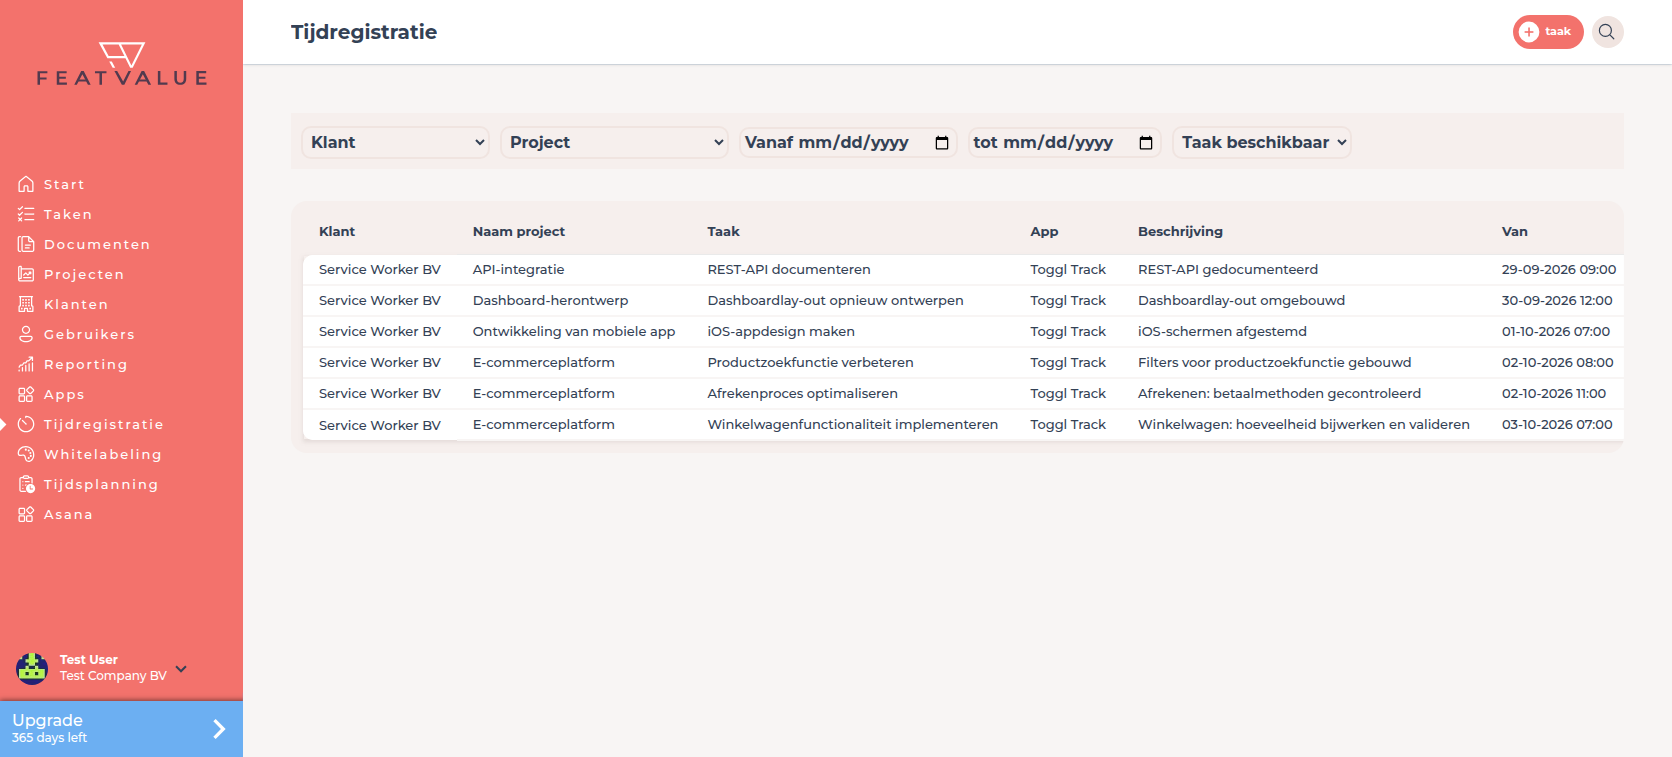Click the 29-09-2026 09:00 date cell
The image size is (1672, 757).
tap(1559, 269)
